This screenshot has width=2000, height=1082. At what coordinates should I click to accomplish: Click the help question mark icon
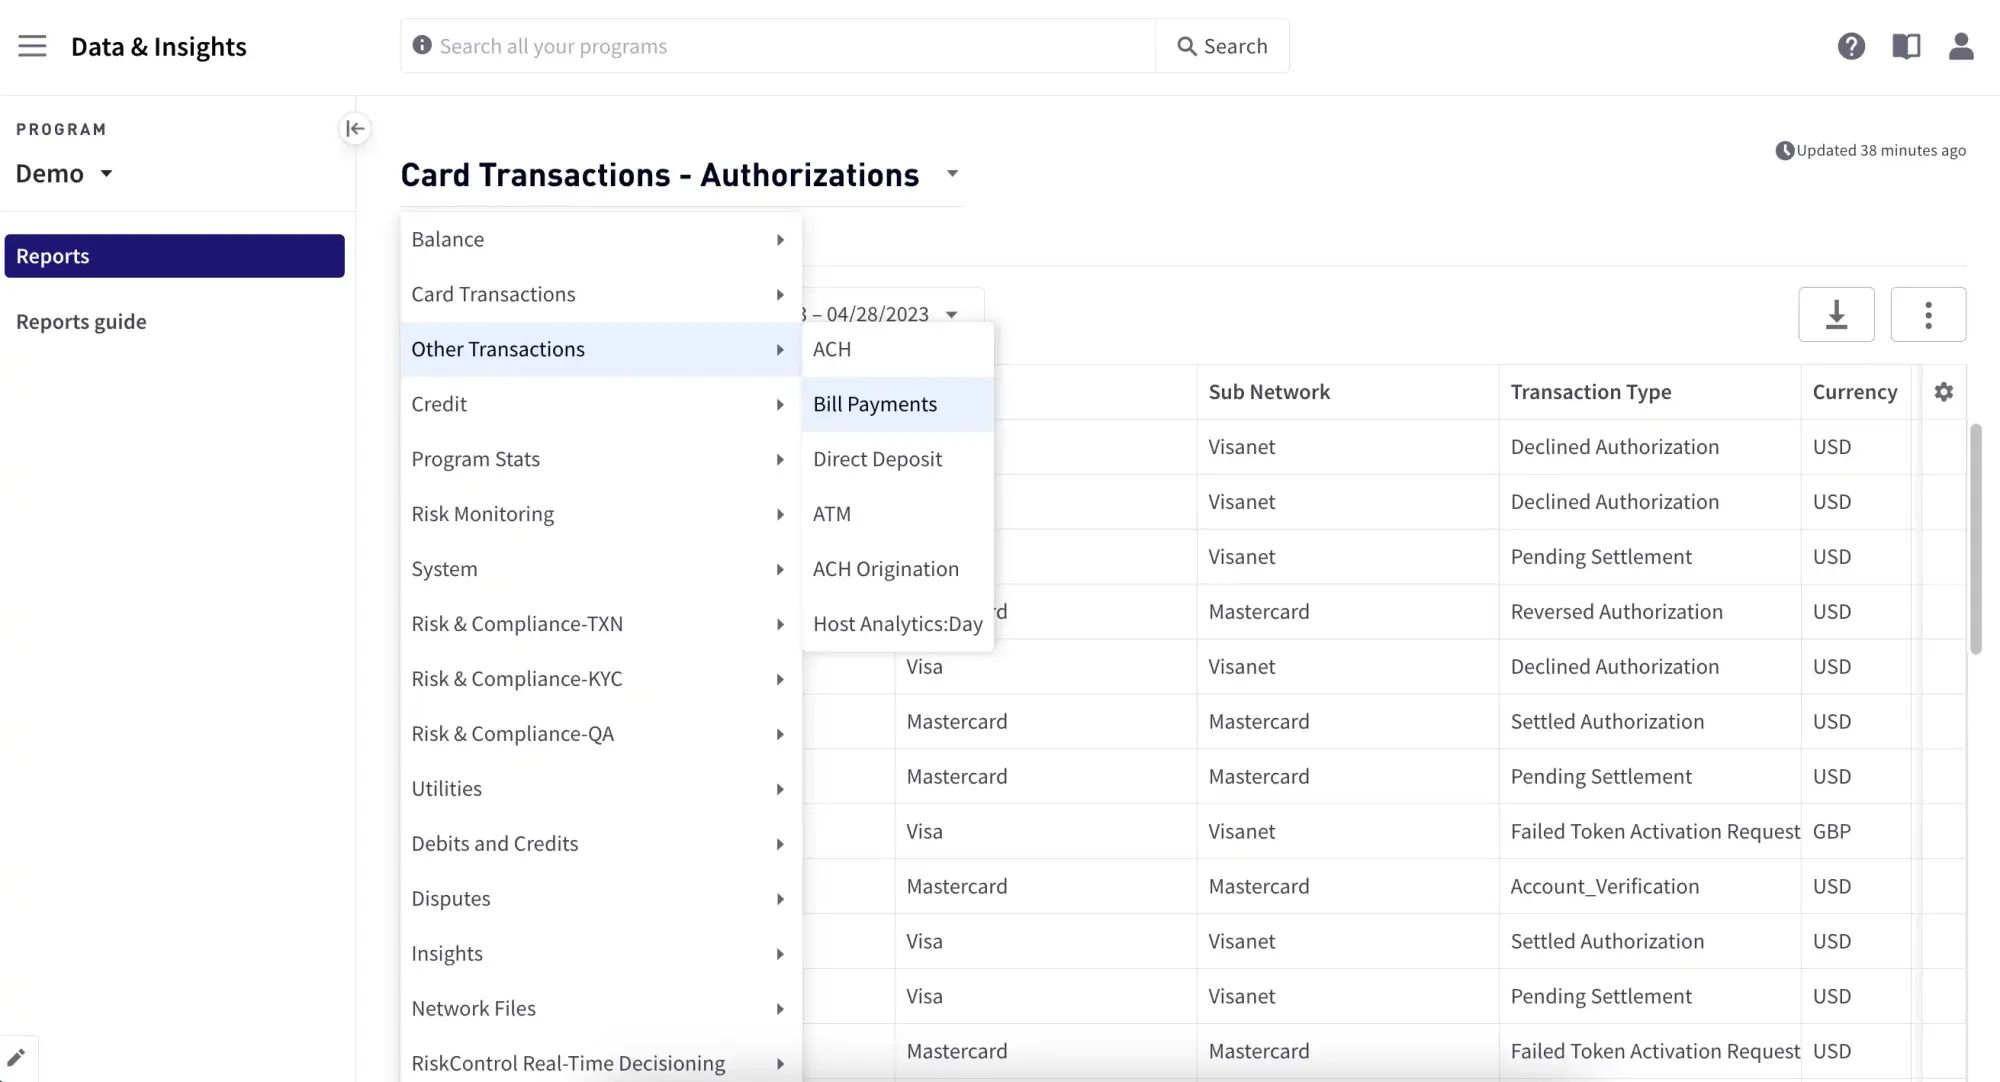click(1851, 46)
